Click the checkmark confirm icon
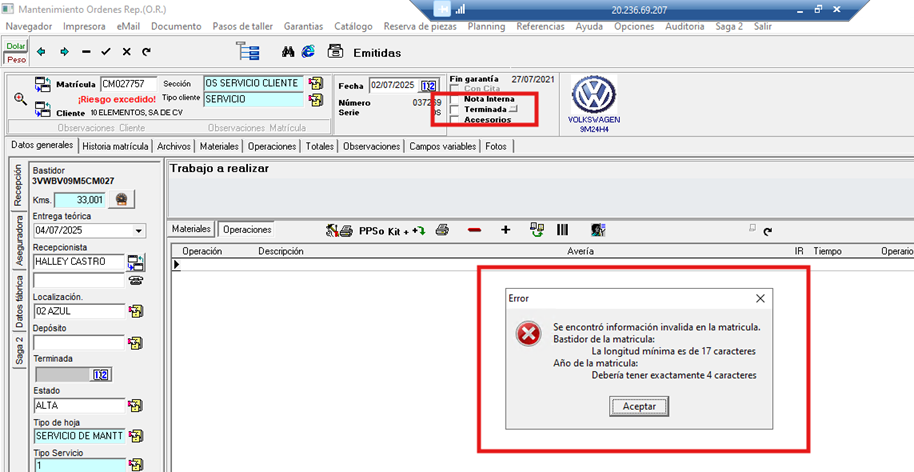The height and width of the screenshot is (472, 914). click(x=105, y=51)
